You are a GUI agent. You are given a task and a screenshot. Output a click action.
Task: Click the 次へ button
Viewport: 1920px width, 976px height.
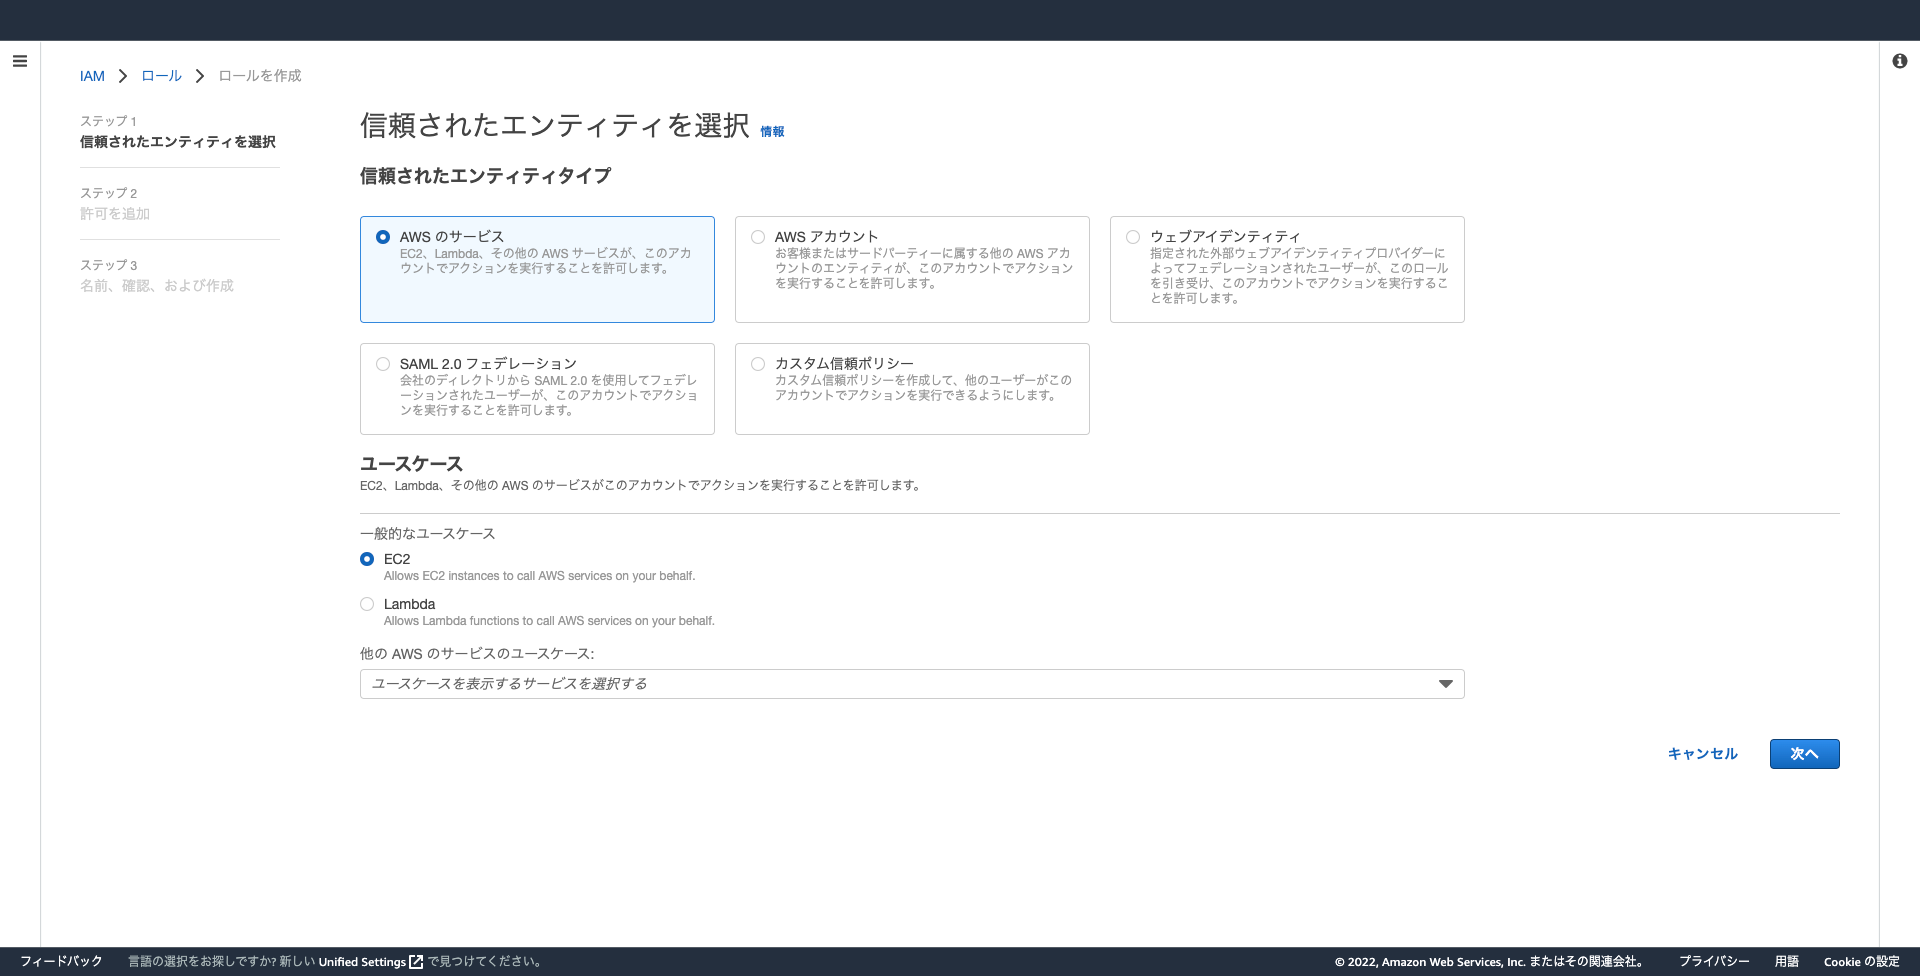1804,754
